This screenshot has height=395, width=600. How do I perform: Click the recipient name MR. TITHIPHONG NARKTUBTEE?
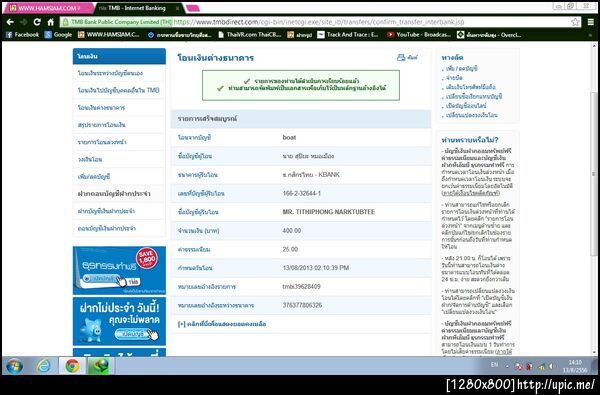point(329,212)
